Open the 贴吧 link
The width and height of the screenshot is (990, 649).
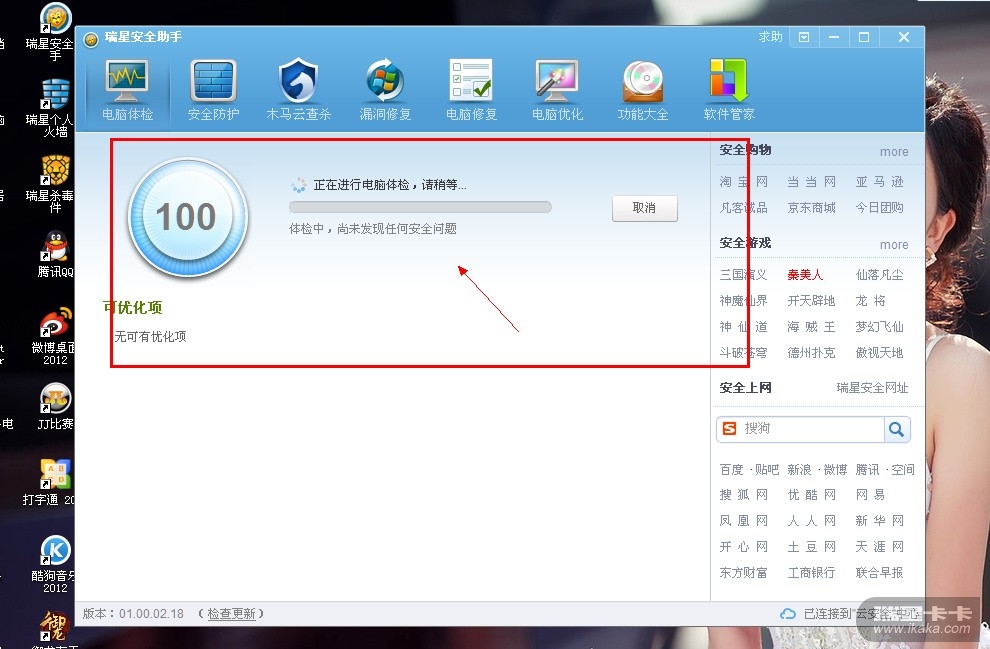click(767, 469)
